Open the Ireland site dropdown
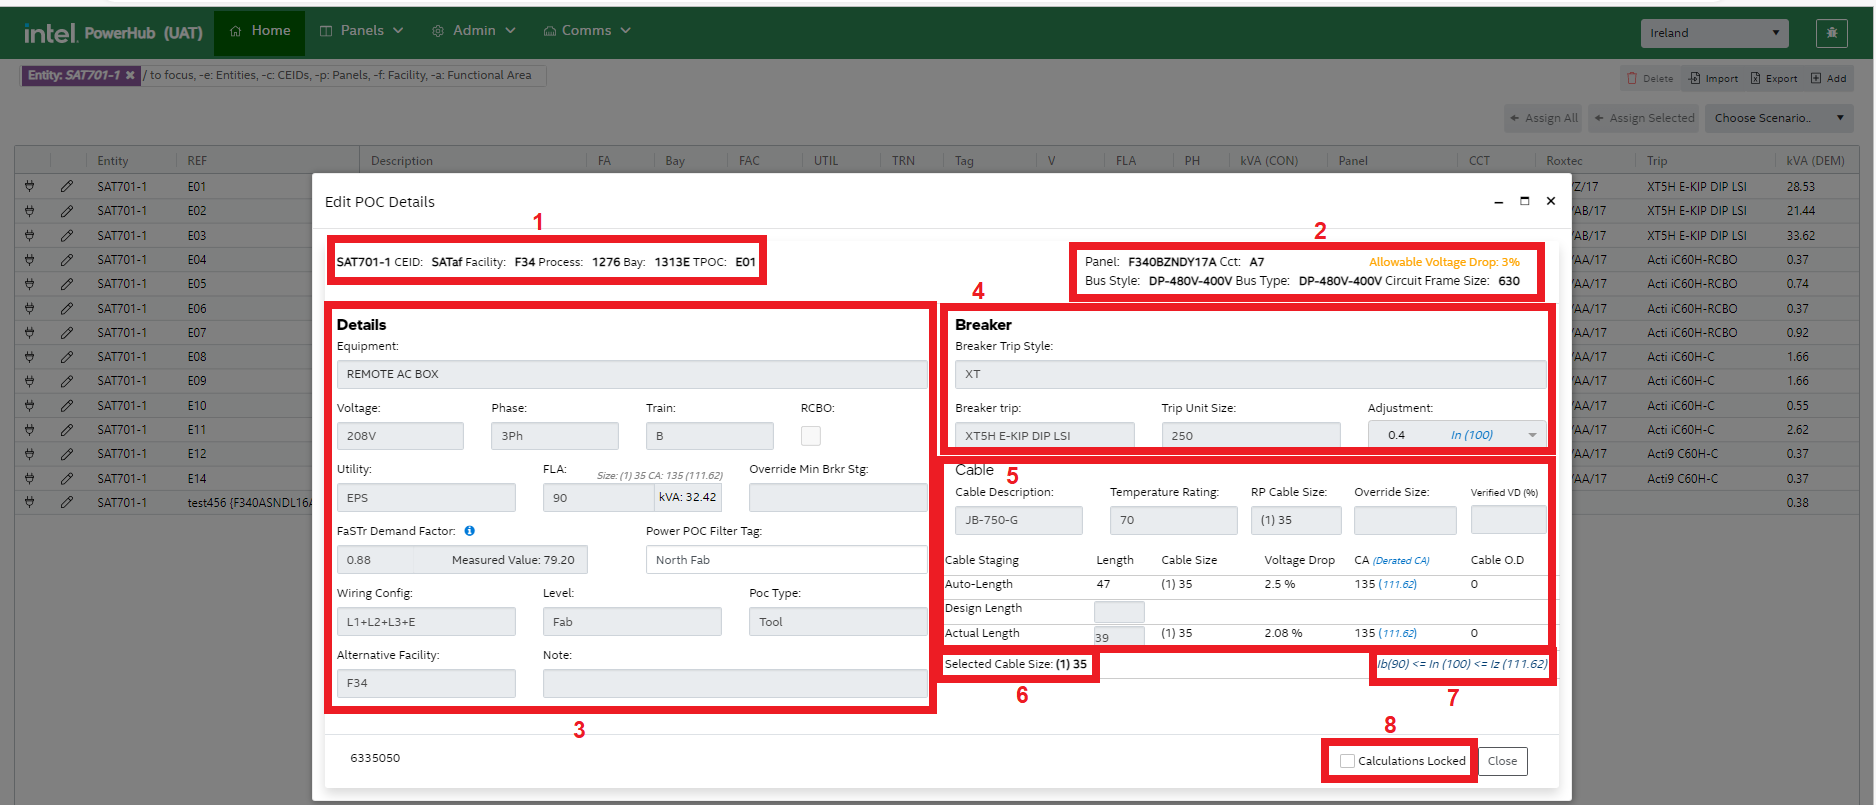Viewport: 1876px width, 805px height. click(1714, 33)
